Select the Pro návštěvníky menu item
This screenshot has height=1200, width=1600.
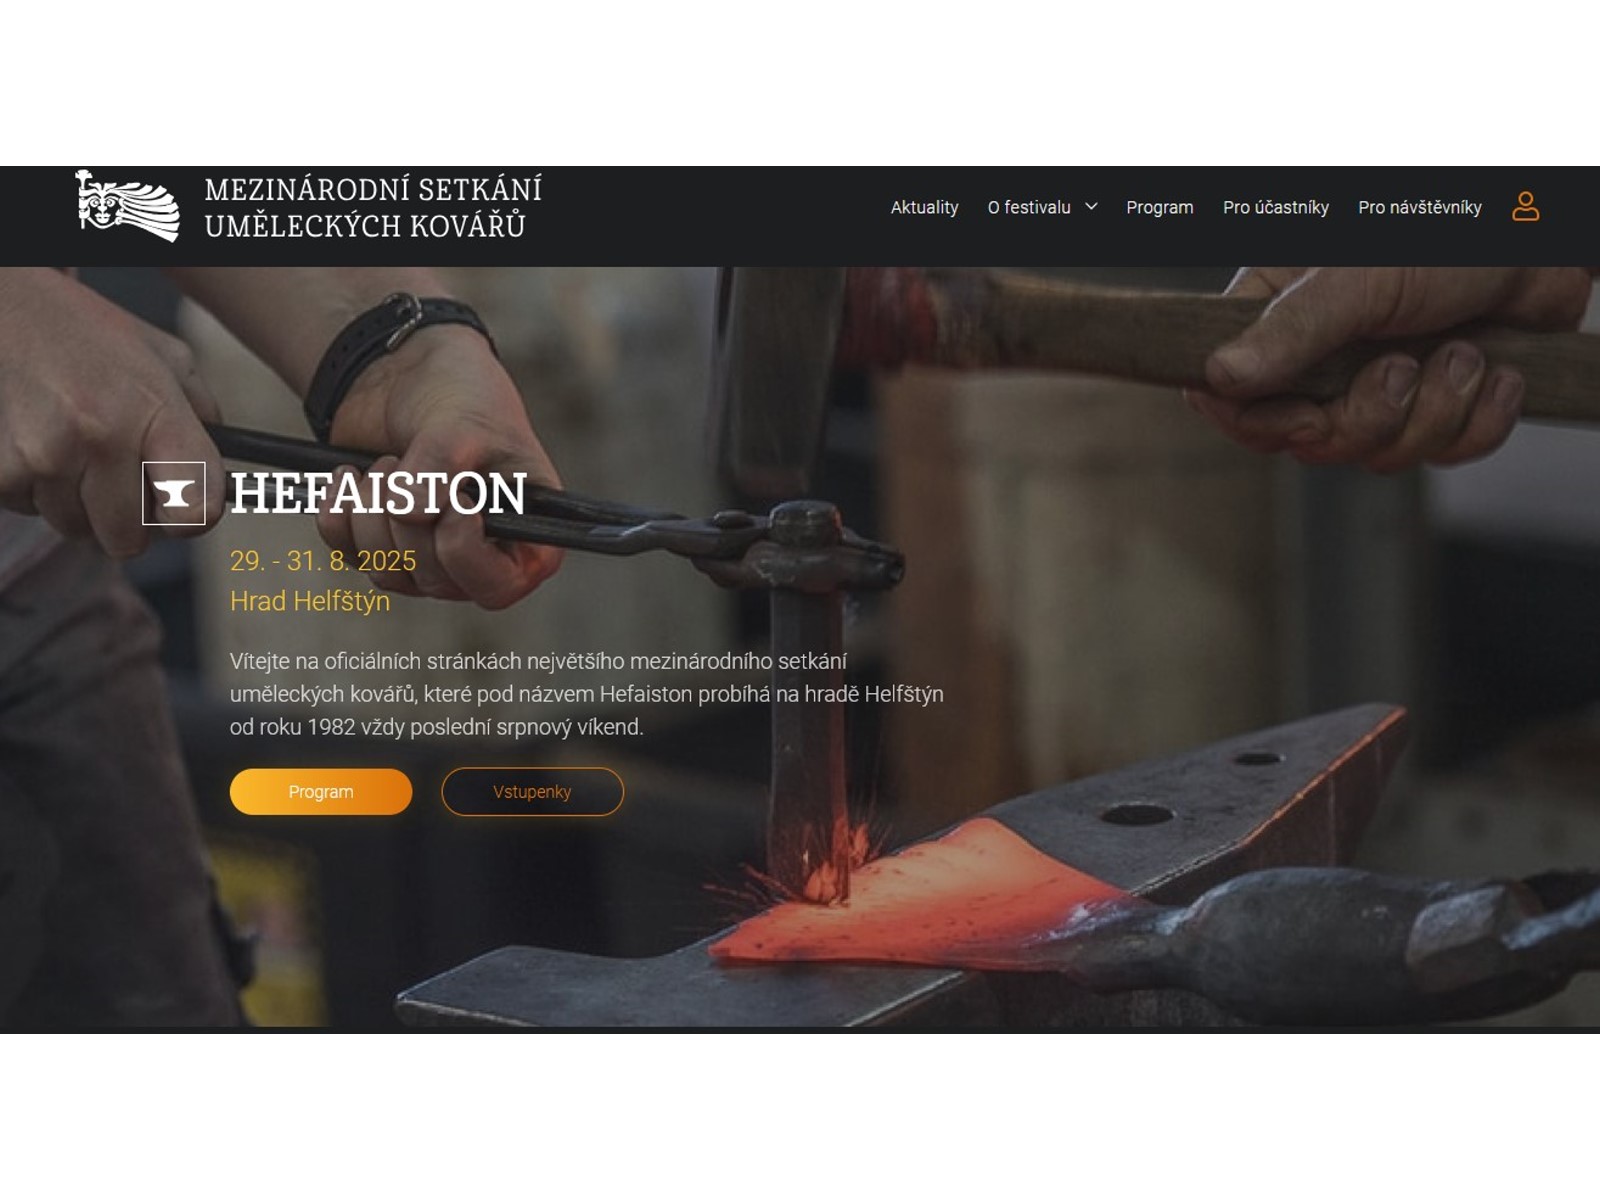1420,207
